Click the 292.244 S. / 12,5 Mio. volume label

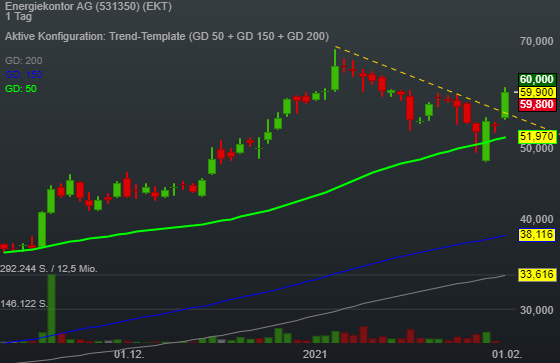(x=49, y=269)
